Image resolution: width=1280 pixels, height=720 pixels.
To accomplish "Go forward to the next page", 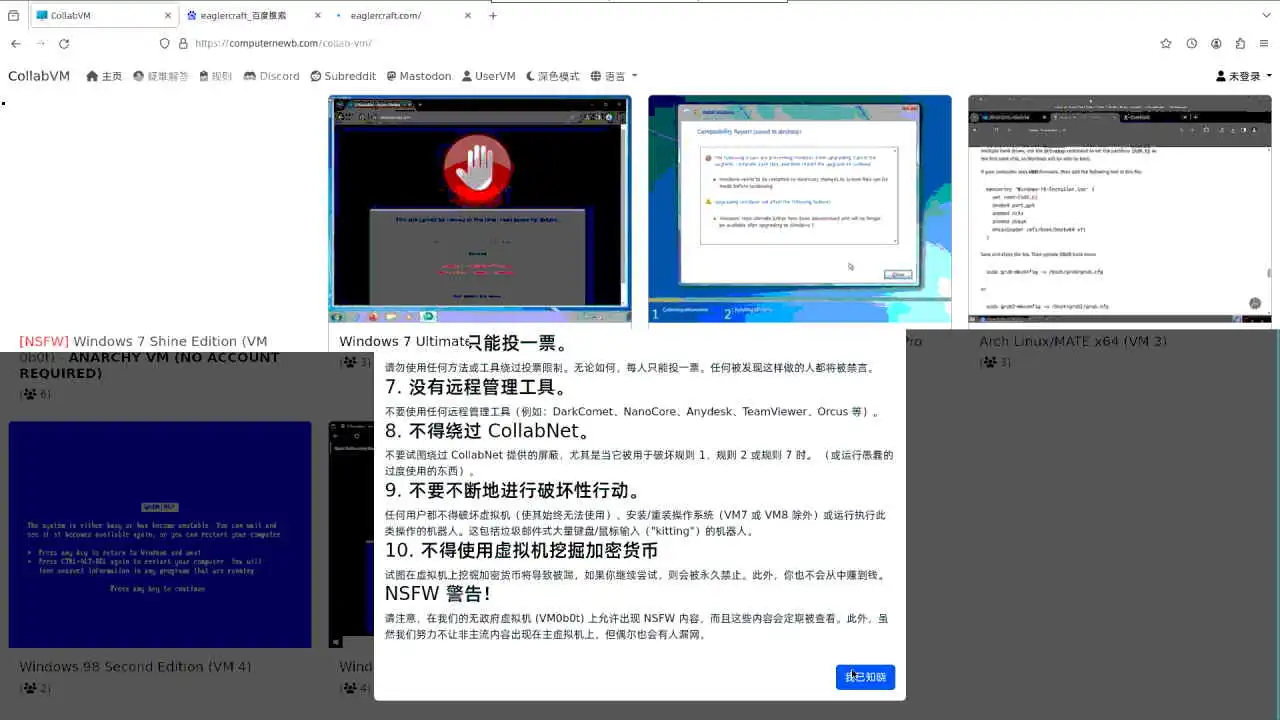I will click(x=40, y=43).
